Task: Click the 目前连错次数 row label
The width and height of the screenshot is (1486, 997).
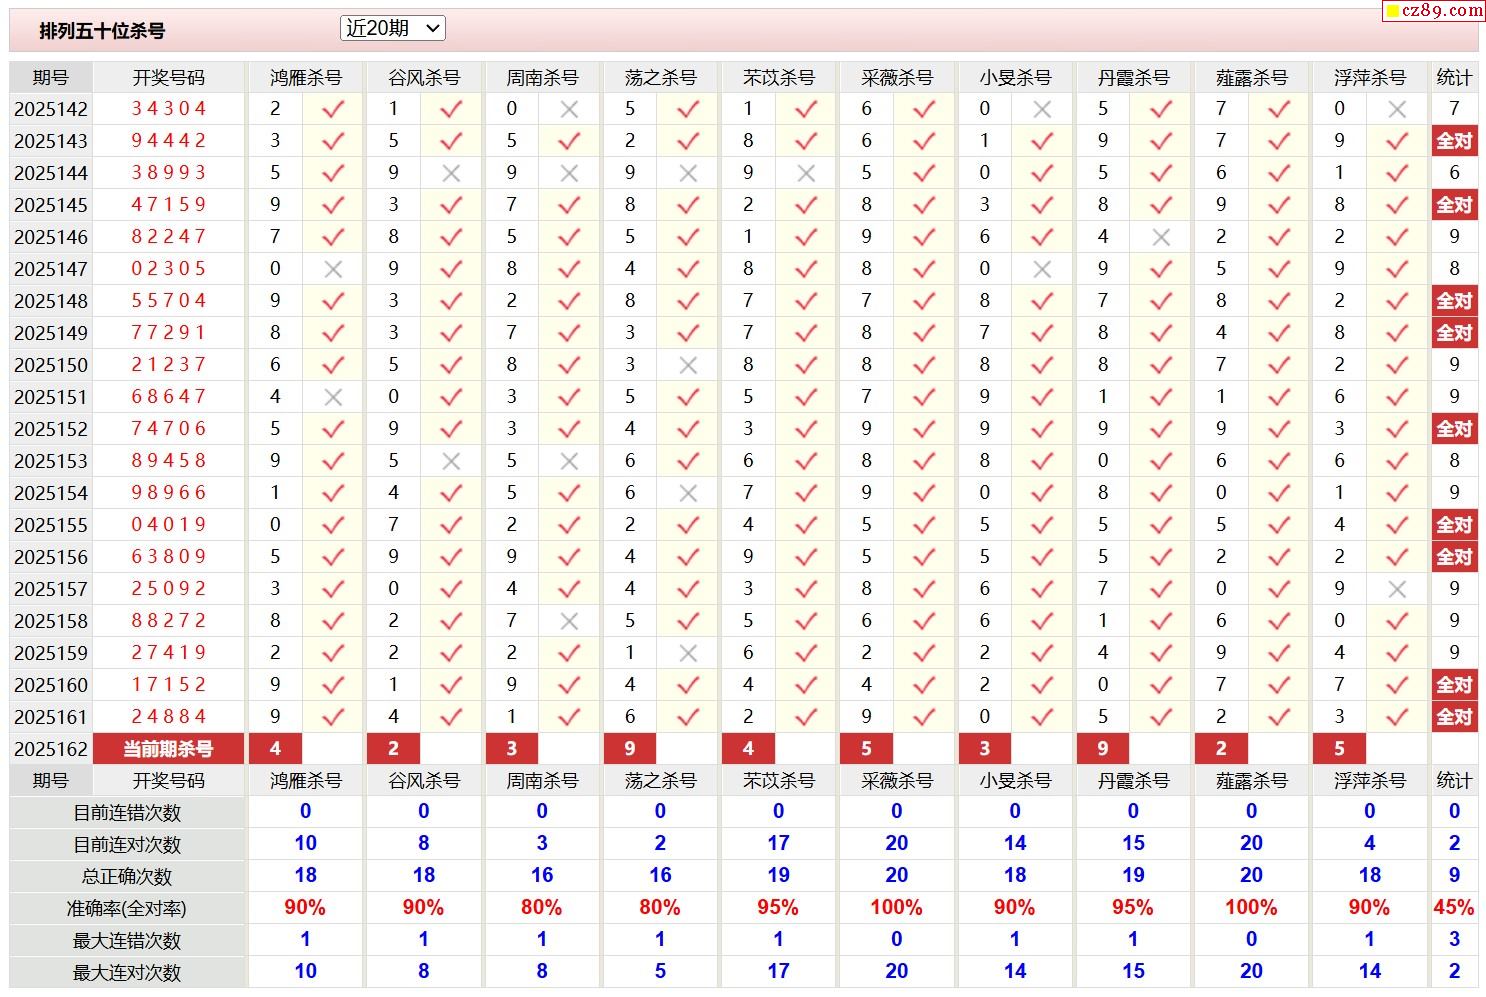Action: pyautogui.click(x=127, y=813)
